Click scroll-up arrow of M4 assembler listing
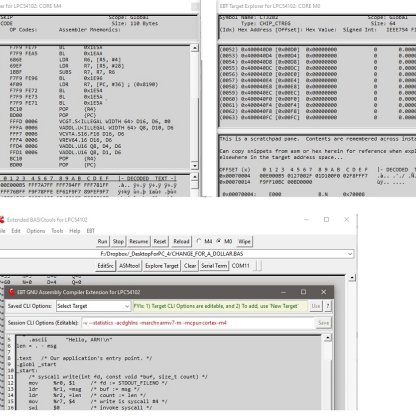Screen dimensions: 416x416 tap(195, 48)
